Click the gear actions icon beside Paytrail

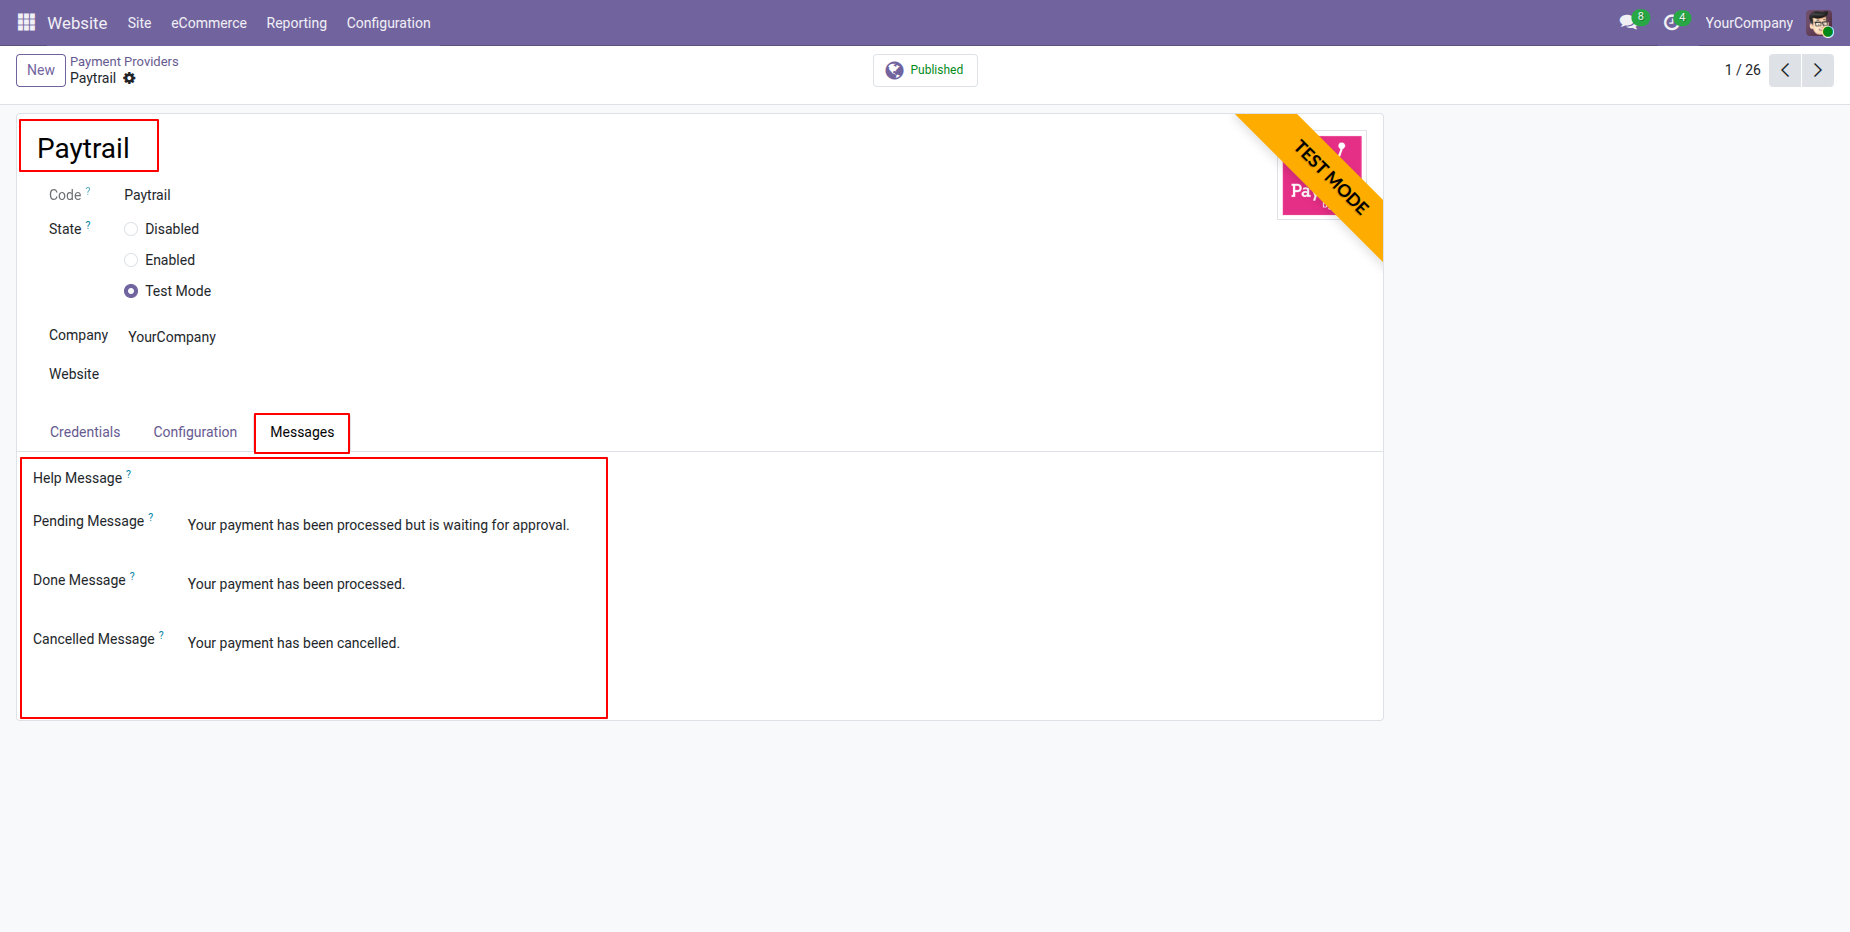pyautogui.click(x=129, y=78)
